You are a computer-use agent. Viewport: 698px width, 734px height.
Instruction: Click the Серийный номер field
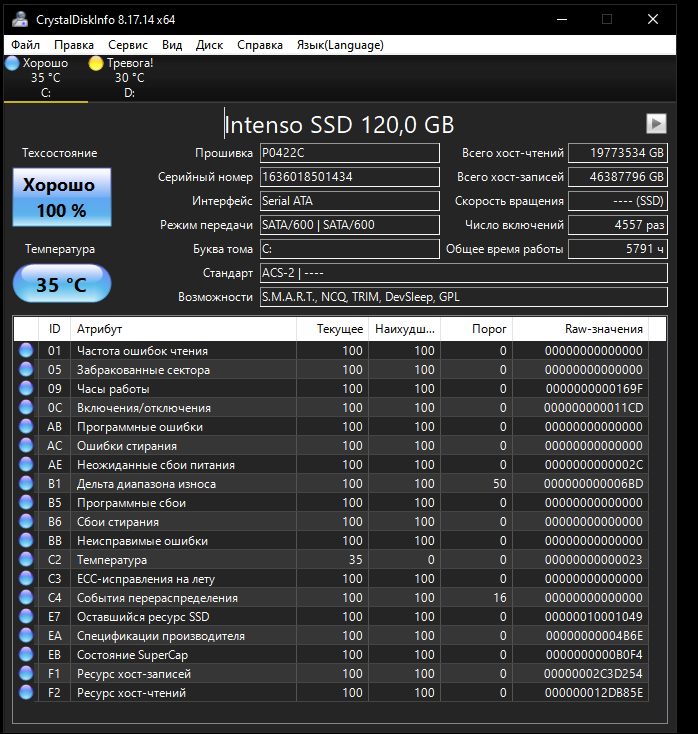coord(350,177)
